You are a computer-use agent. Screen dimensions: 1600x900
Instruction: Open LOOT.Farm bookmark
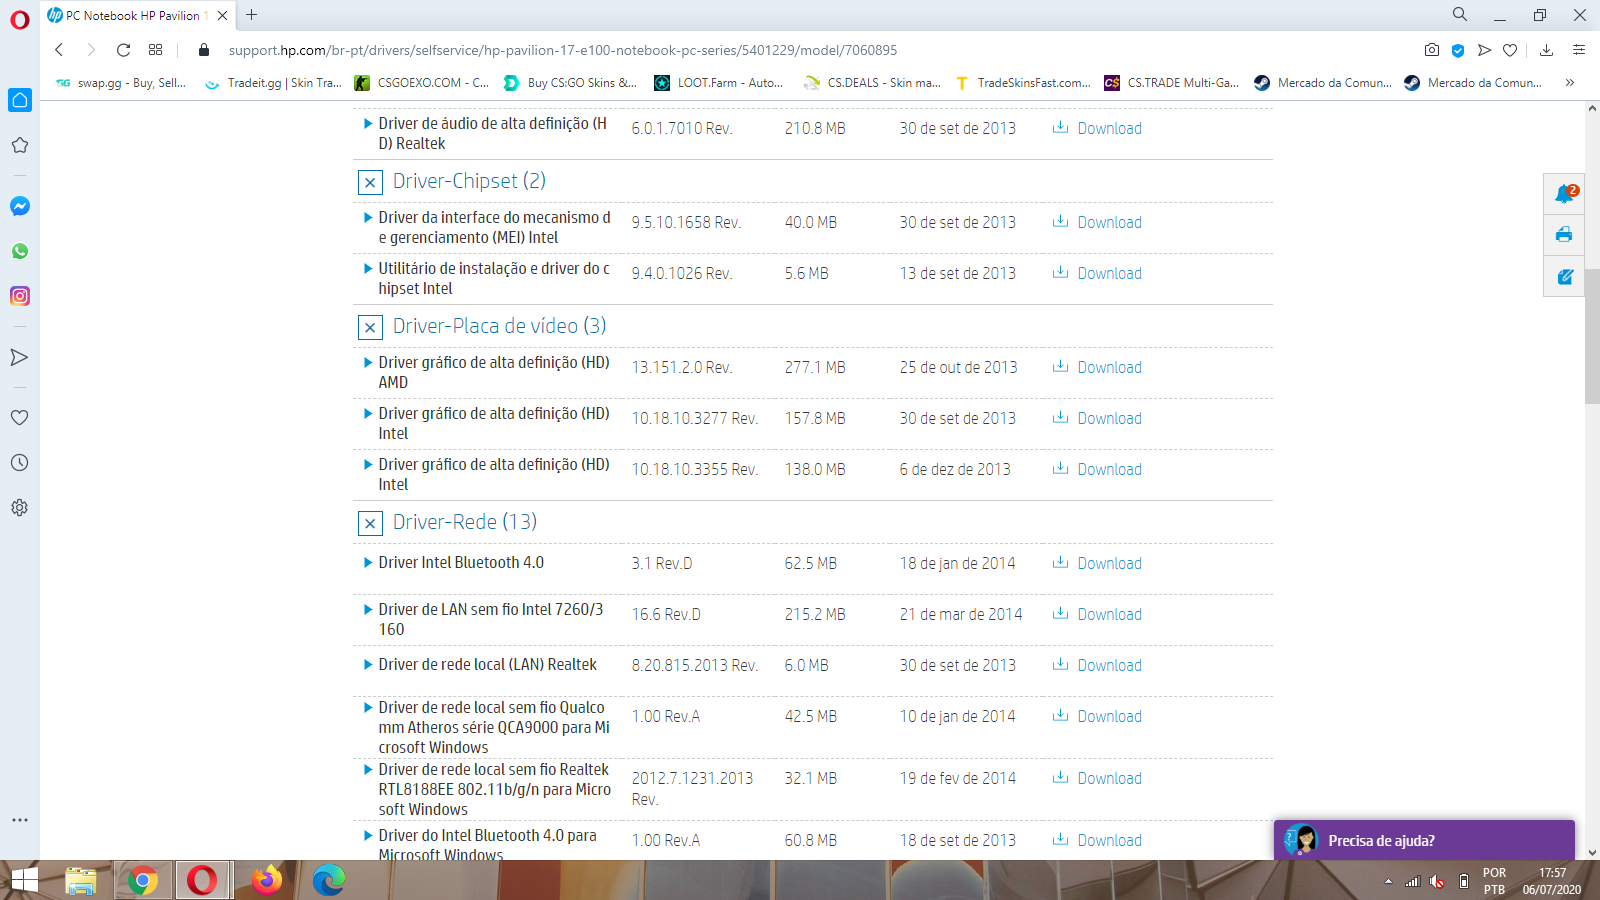coord(719,83)
